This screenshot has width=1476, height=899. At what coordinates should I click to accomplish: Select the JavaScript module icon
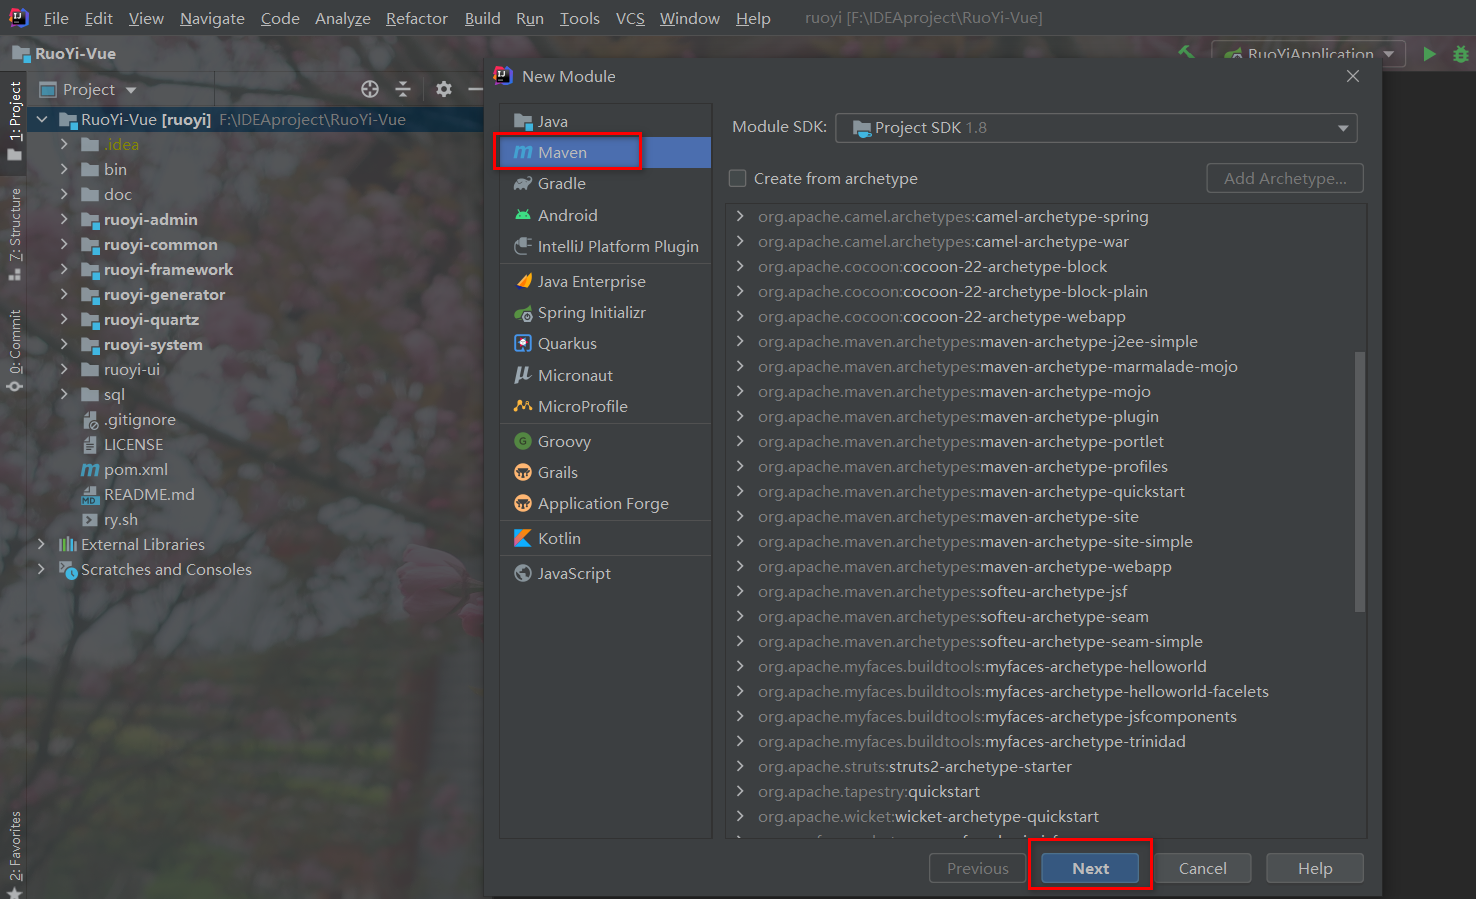tap(523, 573)
